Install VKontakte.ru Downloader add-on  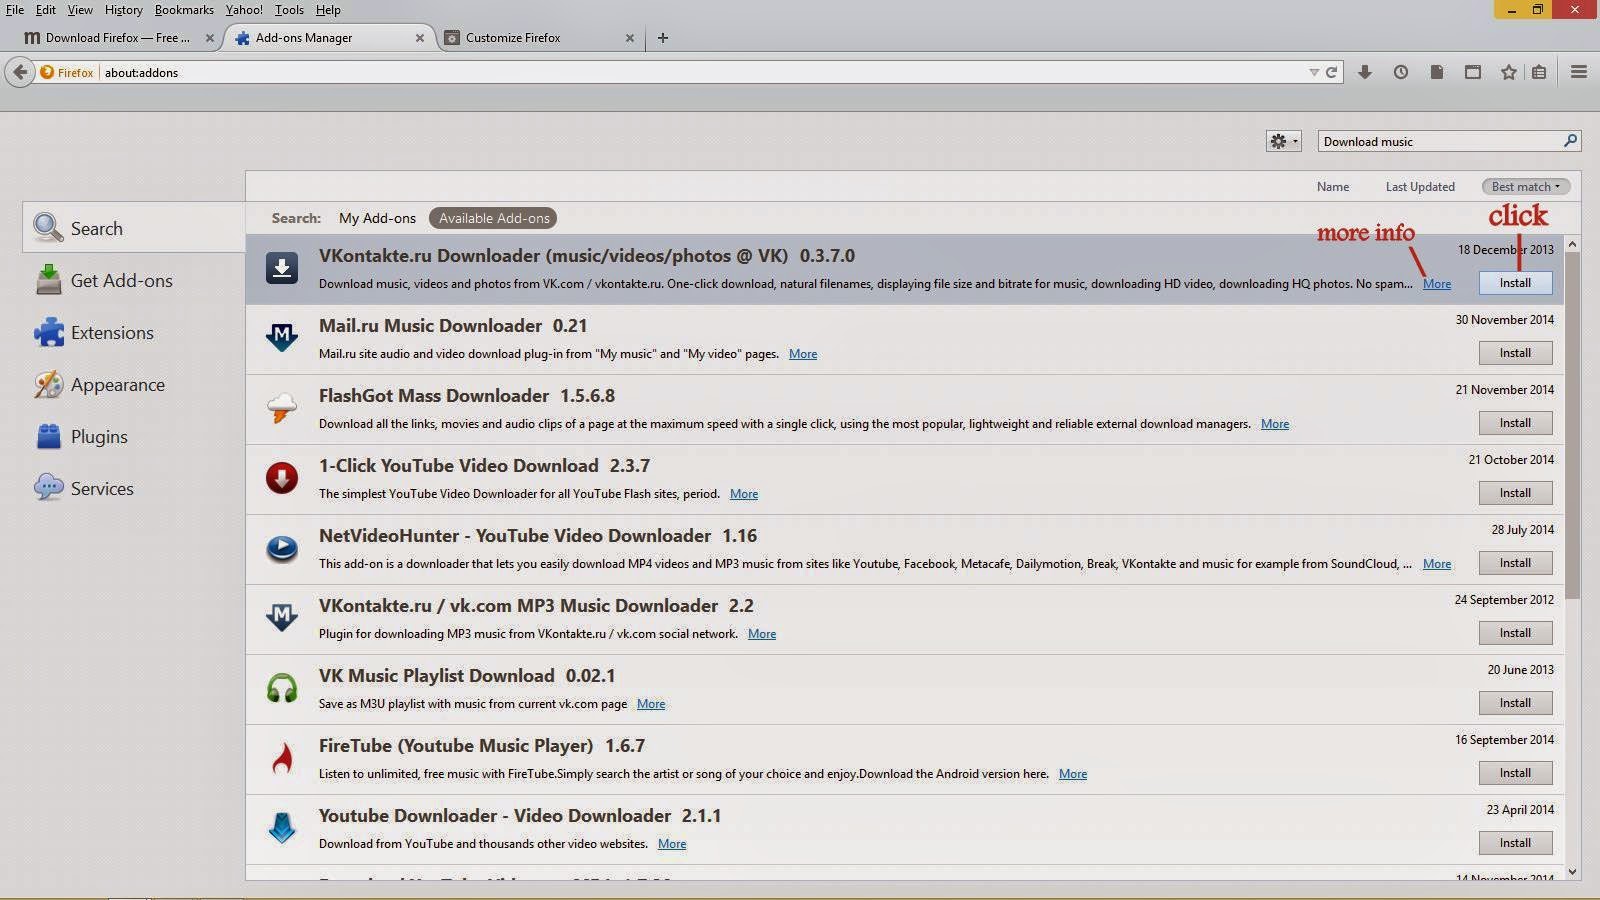[1515, 283]
